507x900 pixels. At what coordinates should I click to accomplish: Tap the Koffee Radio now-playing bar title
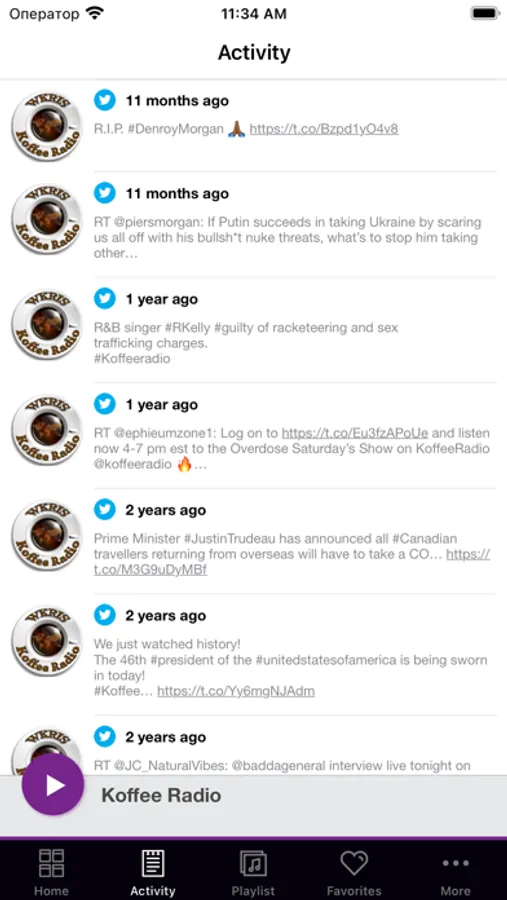coord(161,796)
